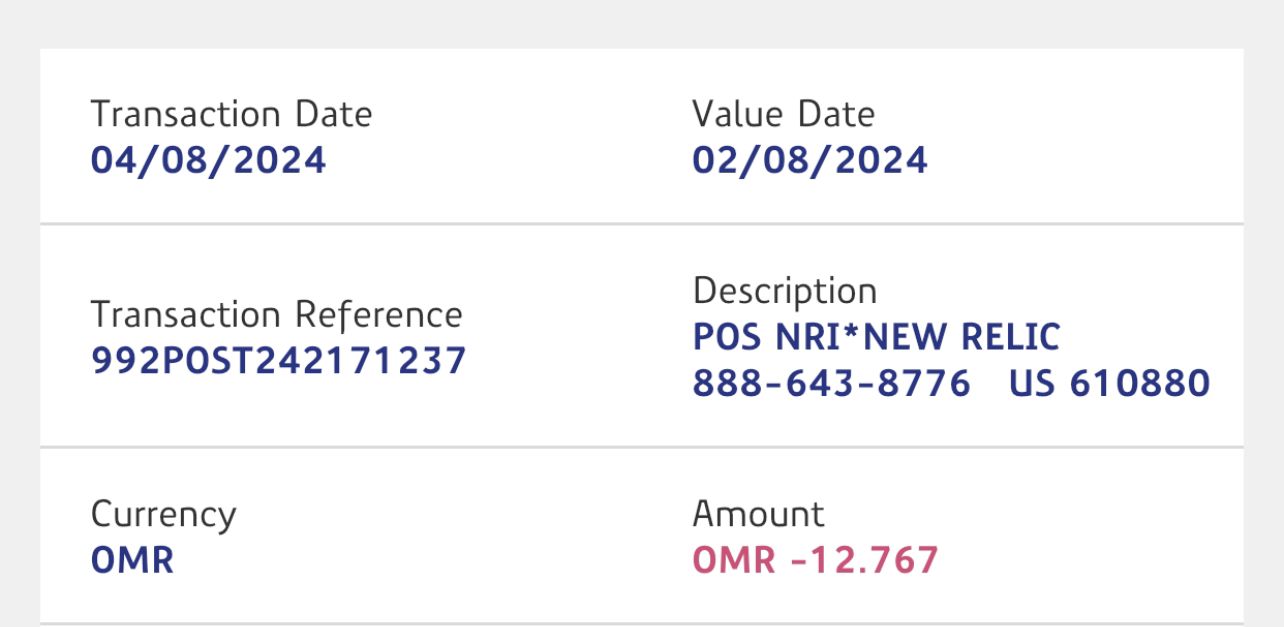1284x627 pixels.
Task: Click the gray margin left of the card
Action: coord(19,330)
